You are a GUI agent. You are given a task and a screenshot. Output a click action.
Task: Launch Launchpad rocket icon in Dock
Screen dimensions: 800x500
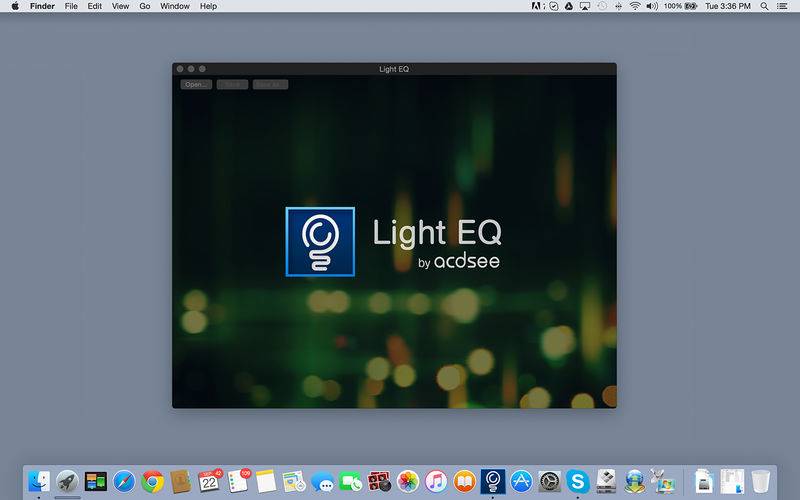click(67, 481)
